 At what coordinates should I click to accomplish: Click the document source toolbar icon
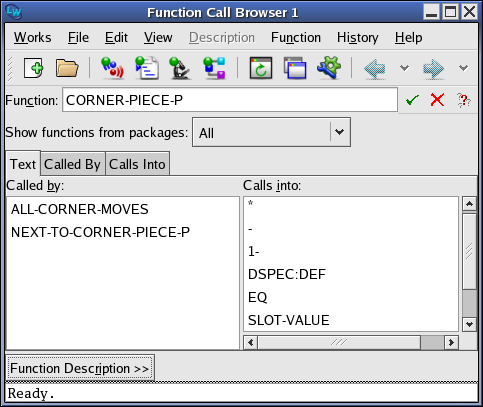[147, 68]
